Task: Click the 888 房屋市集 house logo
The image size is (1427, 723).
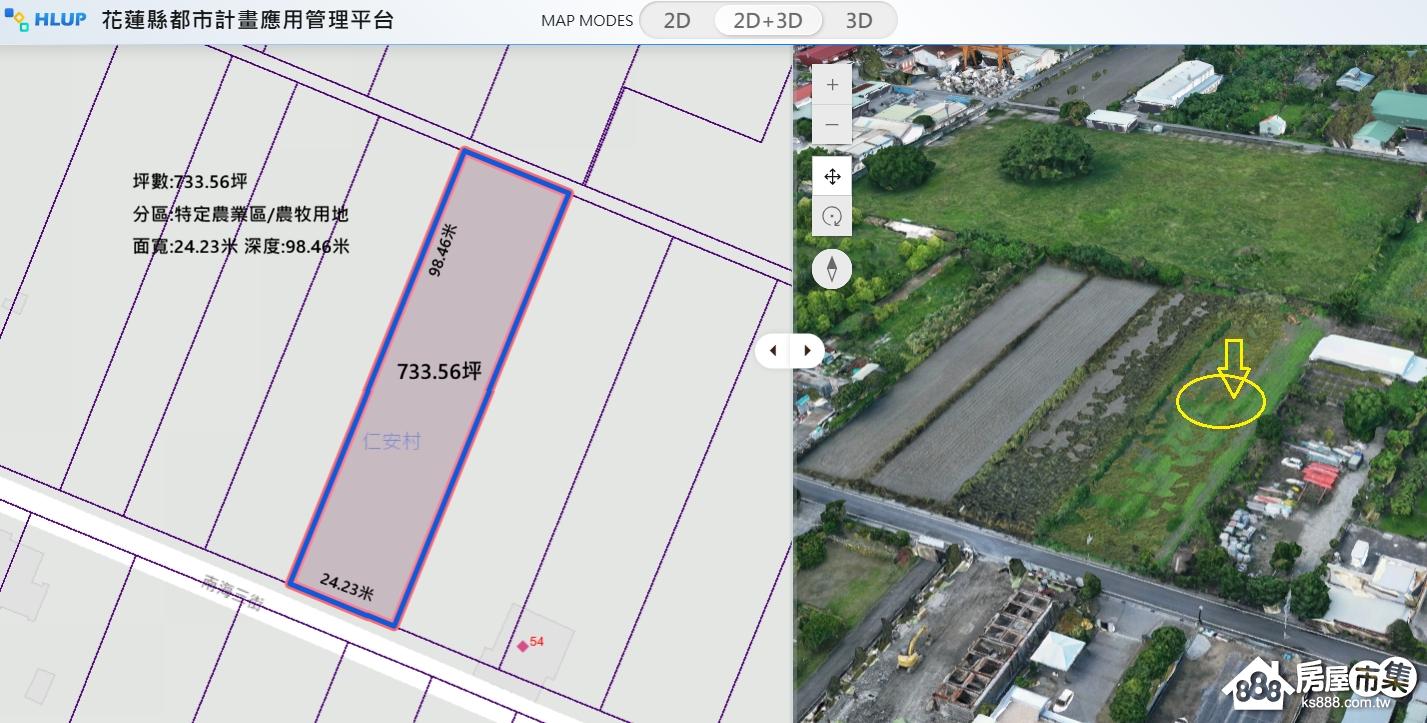Action: coord(1320,685)
